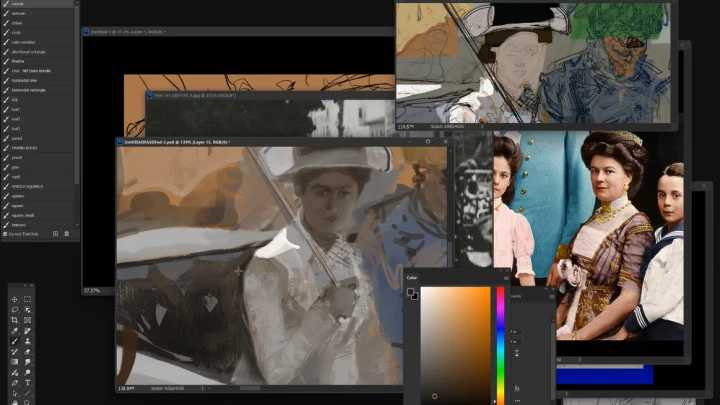Activate the jpg document window title bar
The width and height of the screenshot is (720, 405).
(x=270, y=96)
